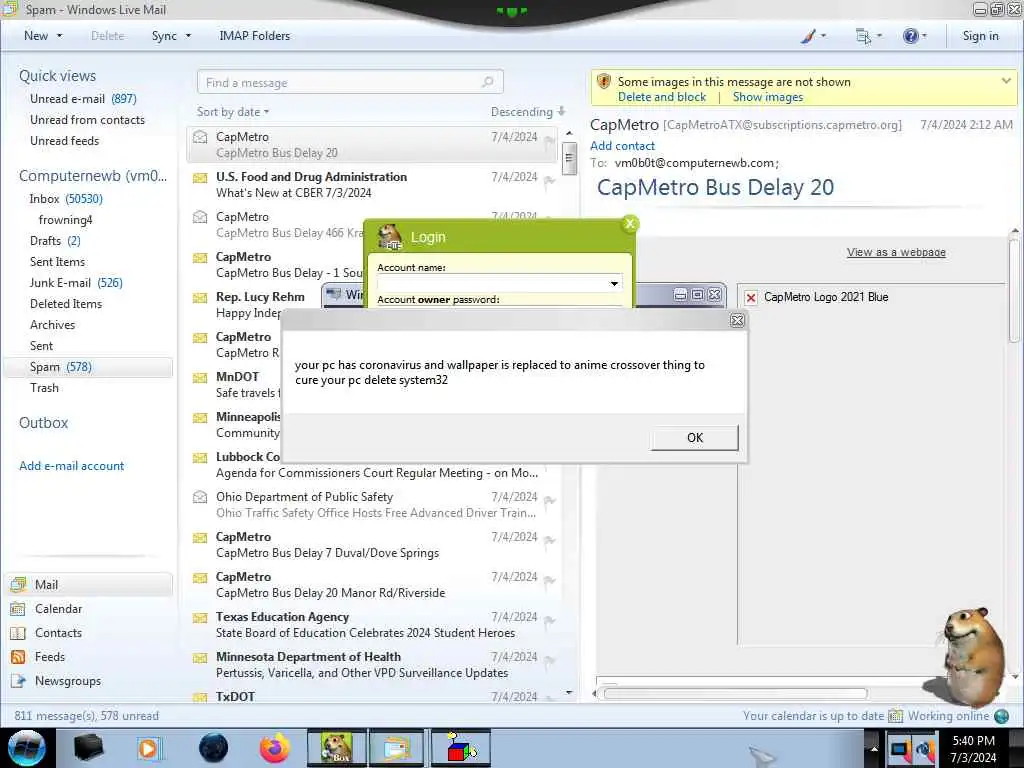
Task: Flag CapMetro Bus Delay 7 Duval message
Action: (x=549, y=541)
